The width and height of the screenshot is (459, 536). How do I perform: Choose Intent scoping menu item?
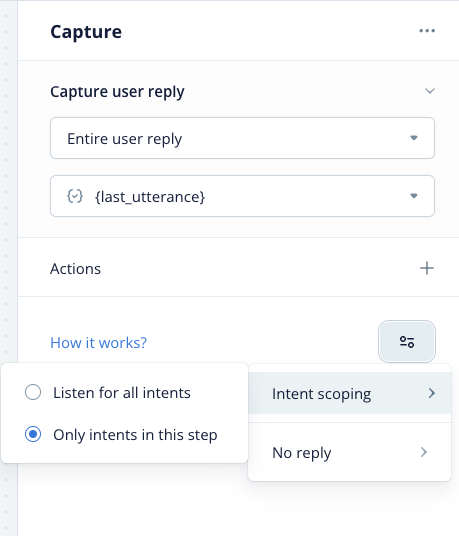[x=350, y=393]
